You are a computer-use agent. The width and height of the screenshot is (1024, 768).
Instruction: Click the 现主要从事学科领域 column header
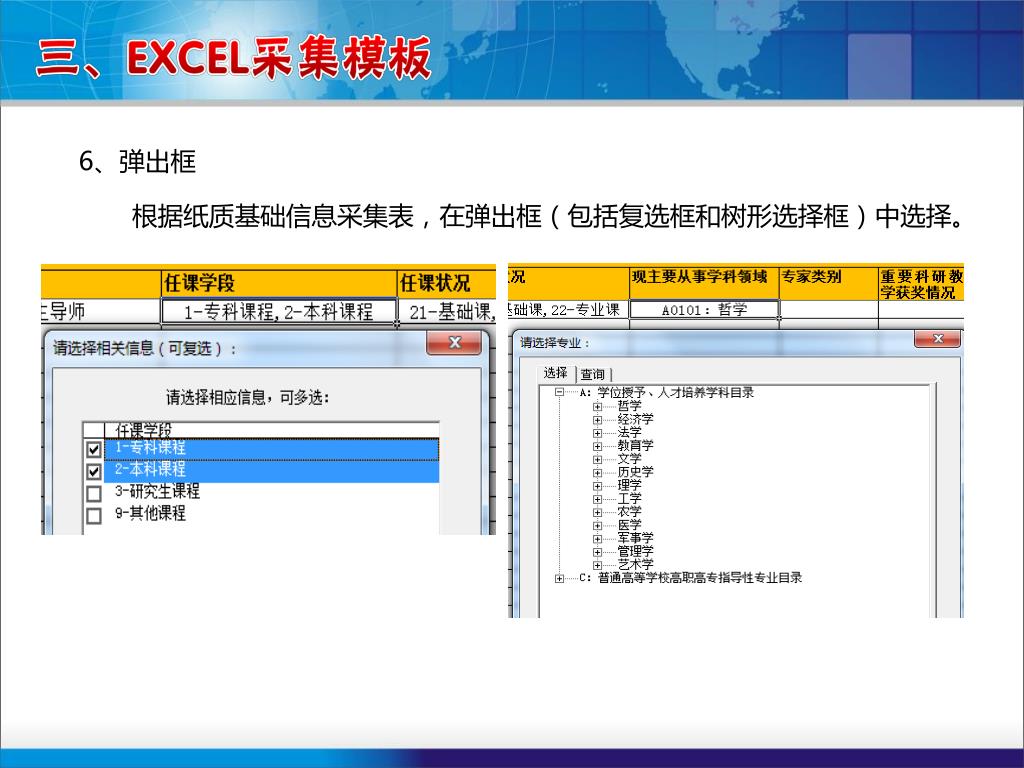coord(705,283)
